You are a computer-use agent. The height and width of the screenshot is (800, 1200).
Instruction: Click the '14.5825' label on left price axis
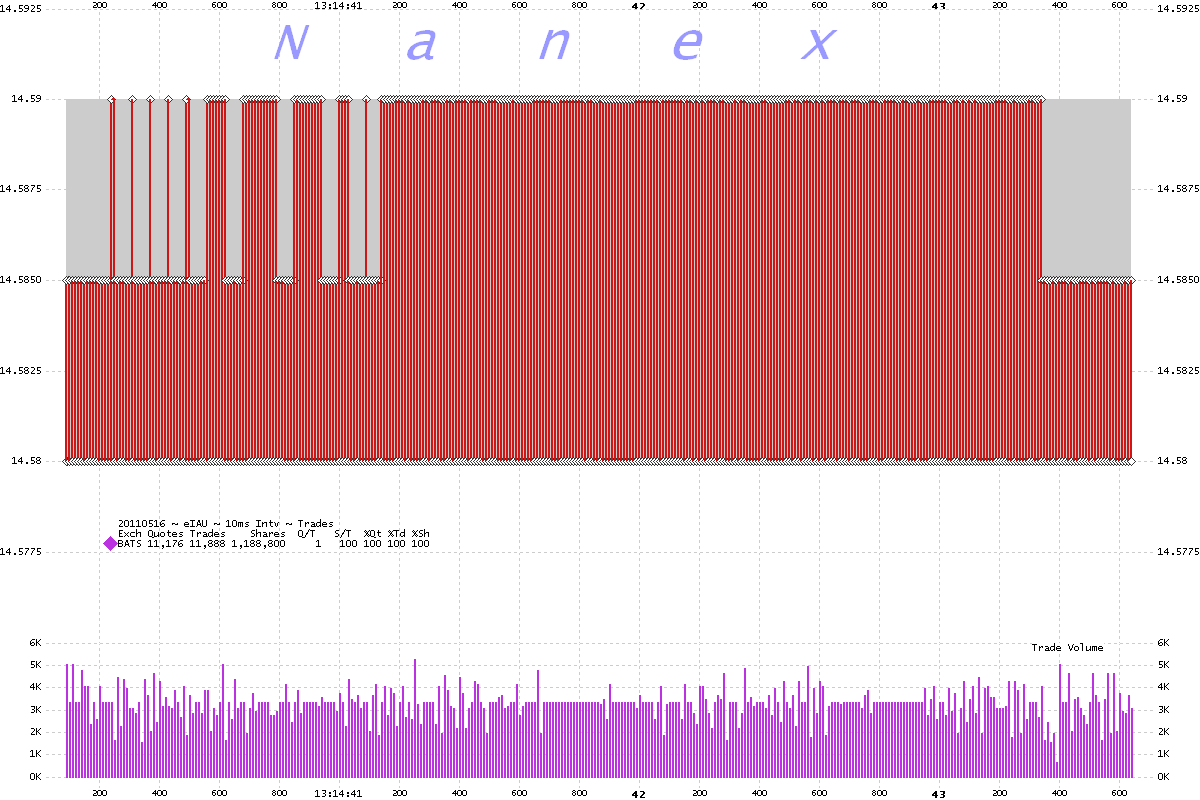click(x=21, y=370)
